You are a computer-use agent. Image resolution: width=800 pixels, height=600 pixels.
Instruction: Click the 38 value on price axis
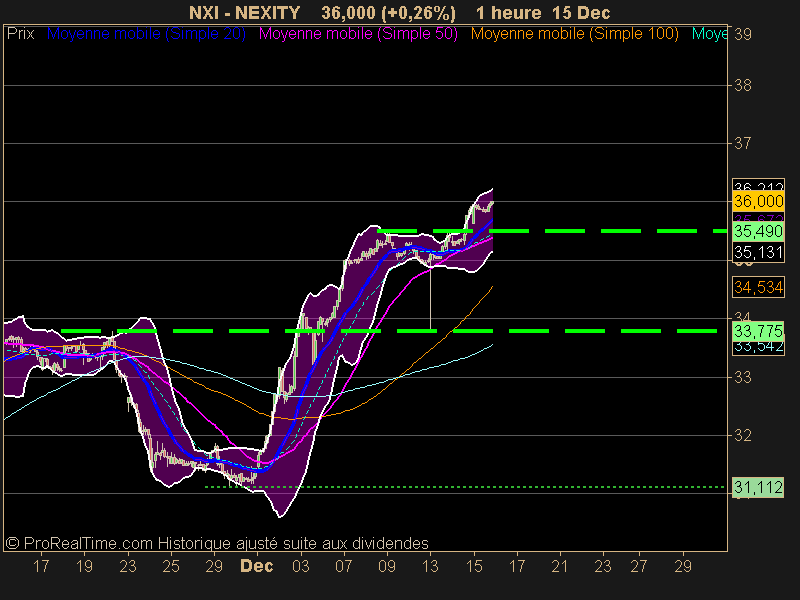(743, 85)
